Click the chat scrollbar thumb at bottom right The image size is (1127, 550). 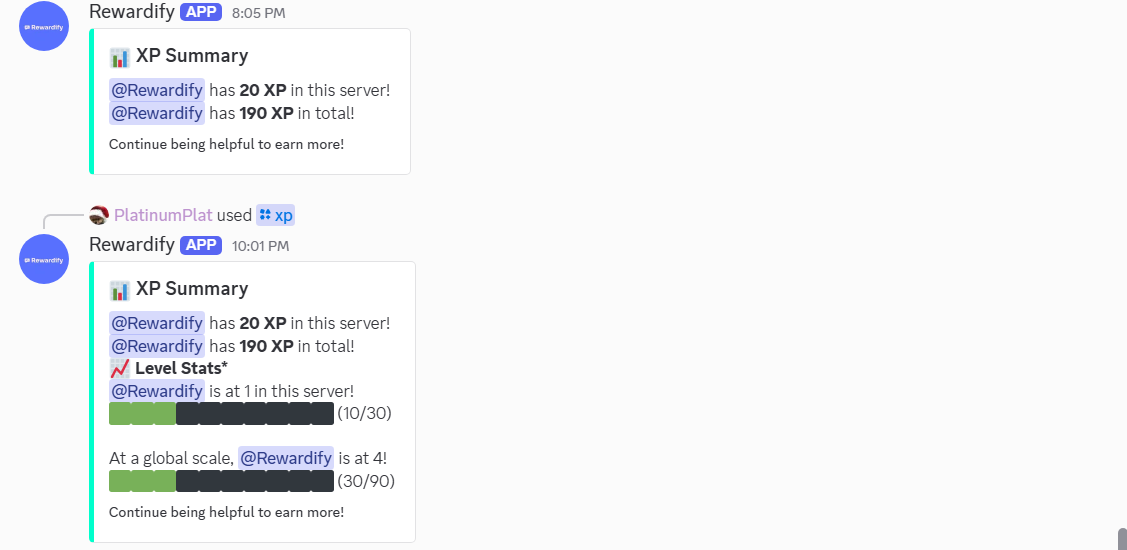(x=1122, y=539)
